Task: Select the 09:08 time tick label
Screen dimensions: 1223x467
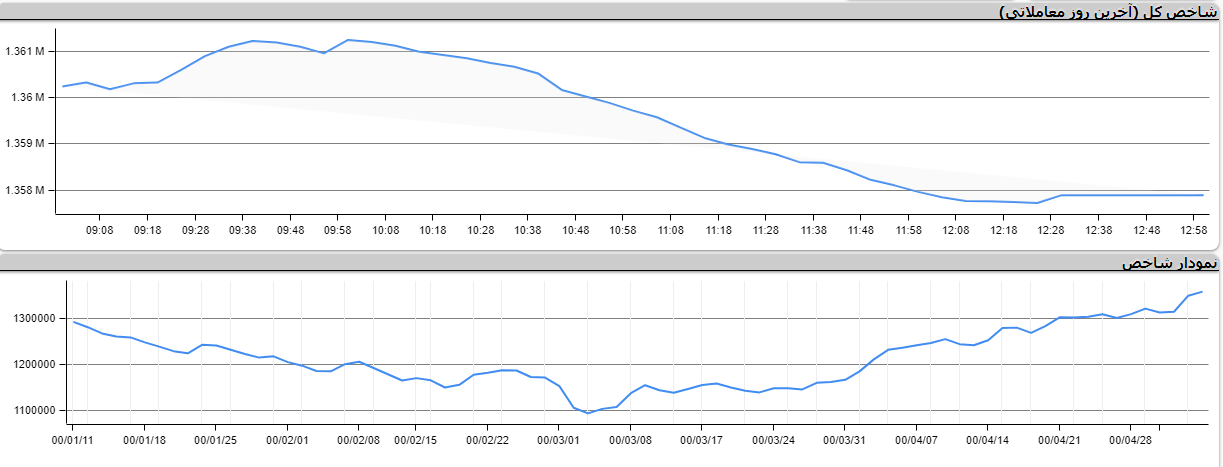Action: (x=100, y=230)
